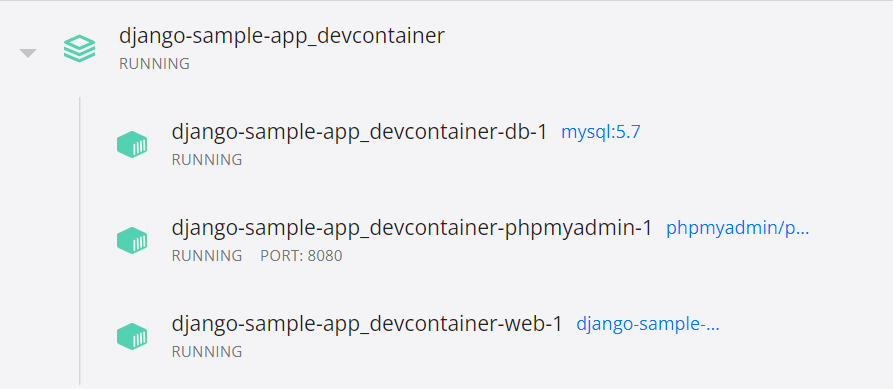Click the phpmyadmin-1 container icon
Viewport: 893px width, 389px height.
pos(132,240)
